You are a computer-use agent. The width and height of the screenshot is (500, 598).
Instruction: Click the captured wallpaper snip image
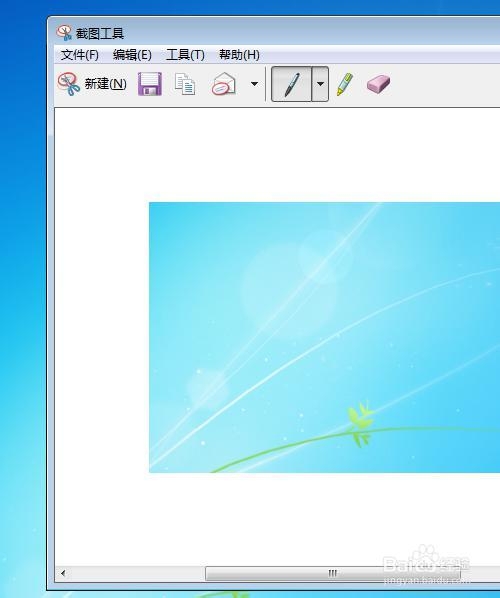pyautogui.click(x=324, y=338)
